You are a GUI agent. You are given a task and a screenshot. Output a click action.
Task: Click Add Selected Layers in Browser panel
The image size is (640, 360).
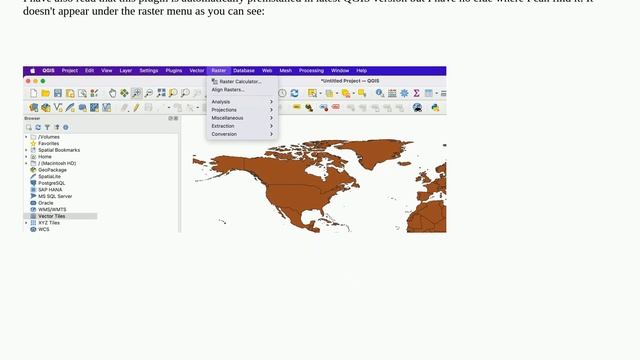click(29, 127)
